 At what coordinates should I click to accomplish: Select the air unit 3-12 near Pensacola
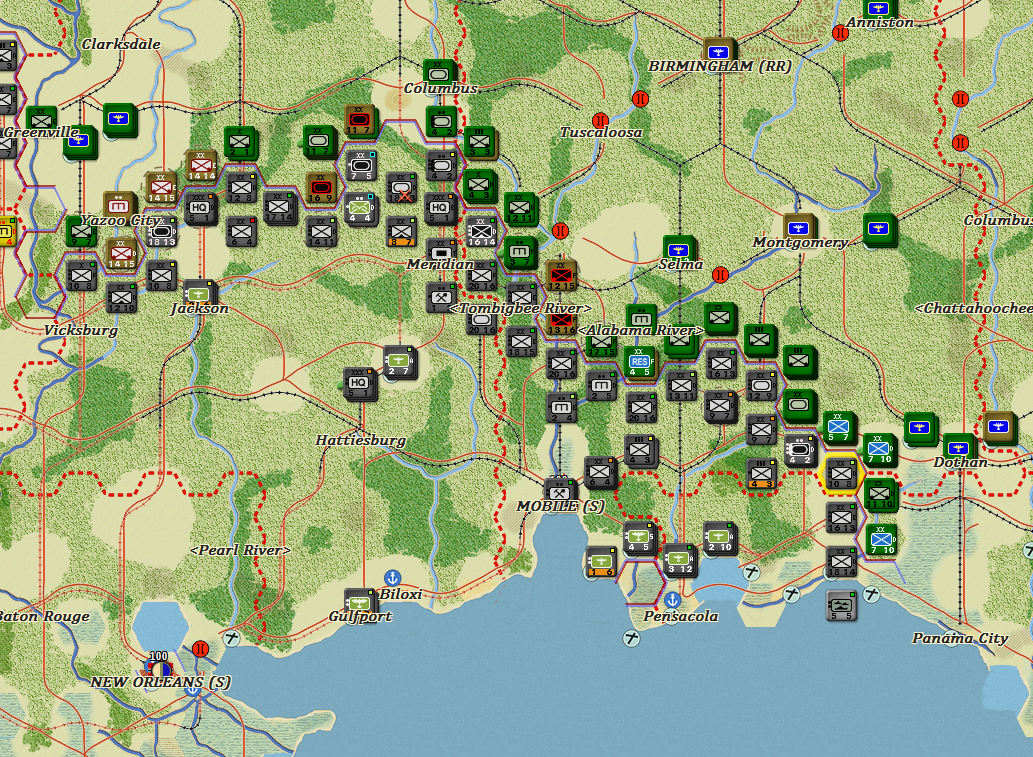pos(679,561)
